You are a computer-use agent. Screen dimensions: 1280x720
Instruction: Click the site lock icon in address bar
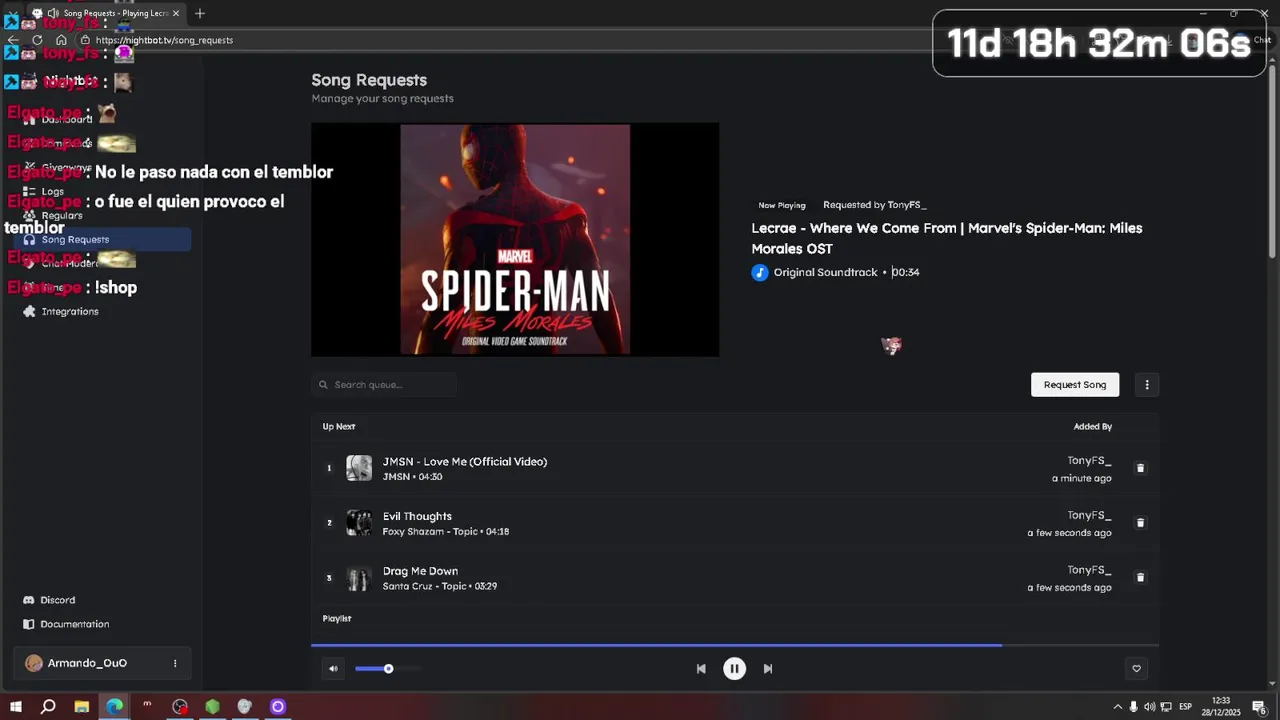point(85,40)
